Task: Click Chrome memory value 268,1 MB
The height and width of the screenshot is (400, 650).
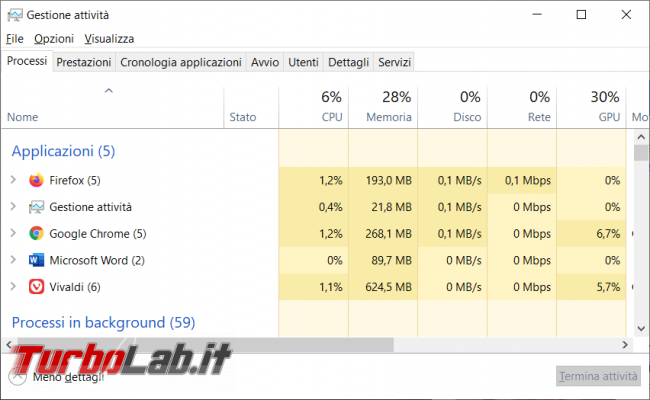Action: point(388,234)
